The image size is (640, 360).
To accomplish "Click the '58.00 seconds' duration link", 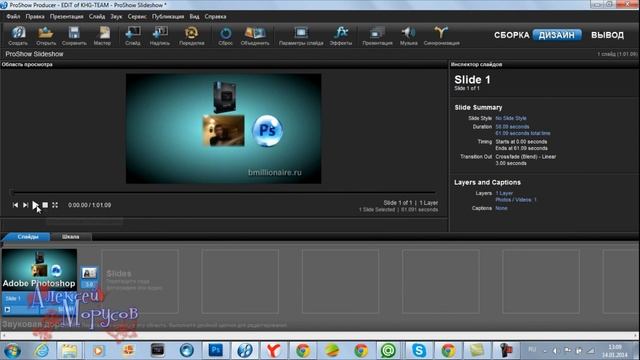I will [x=512, y=127].
